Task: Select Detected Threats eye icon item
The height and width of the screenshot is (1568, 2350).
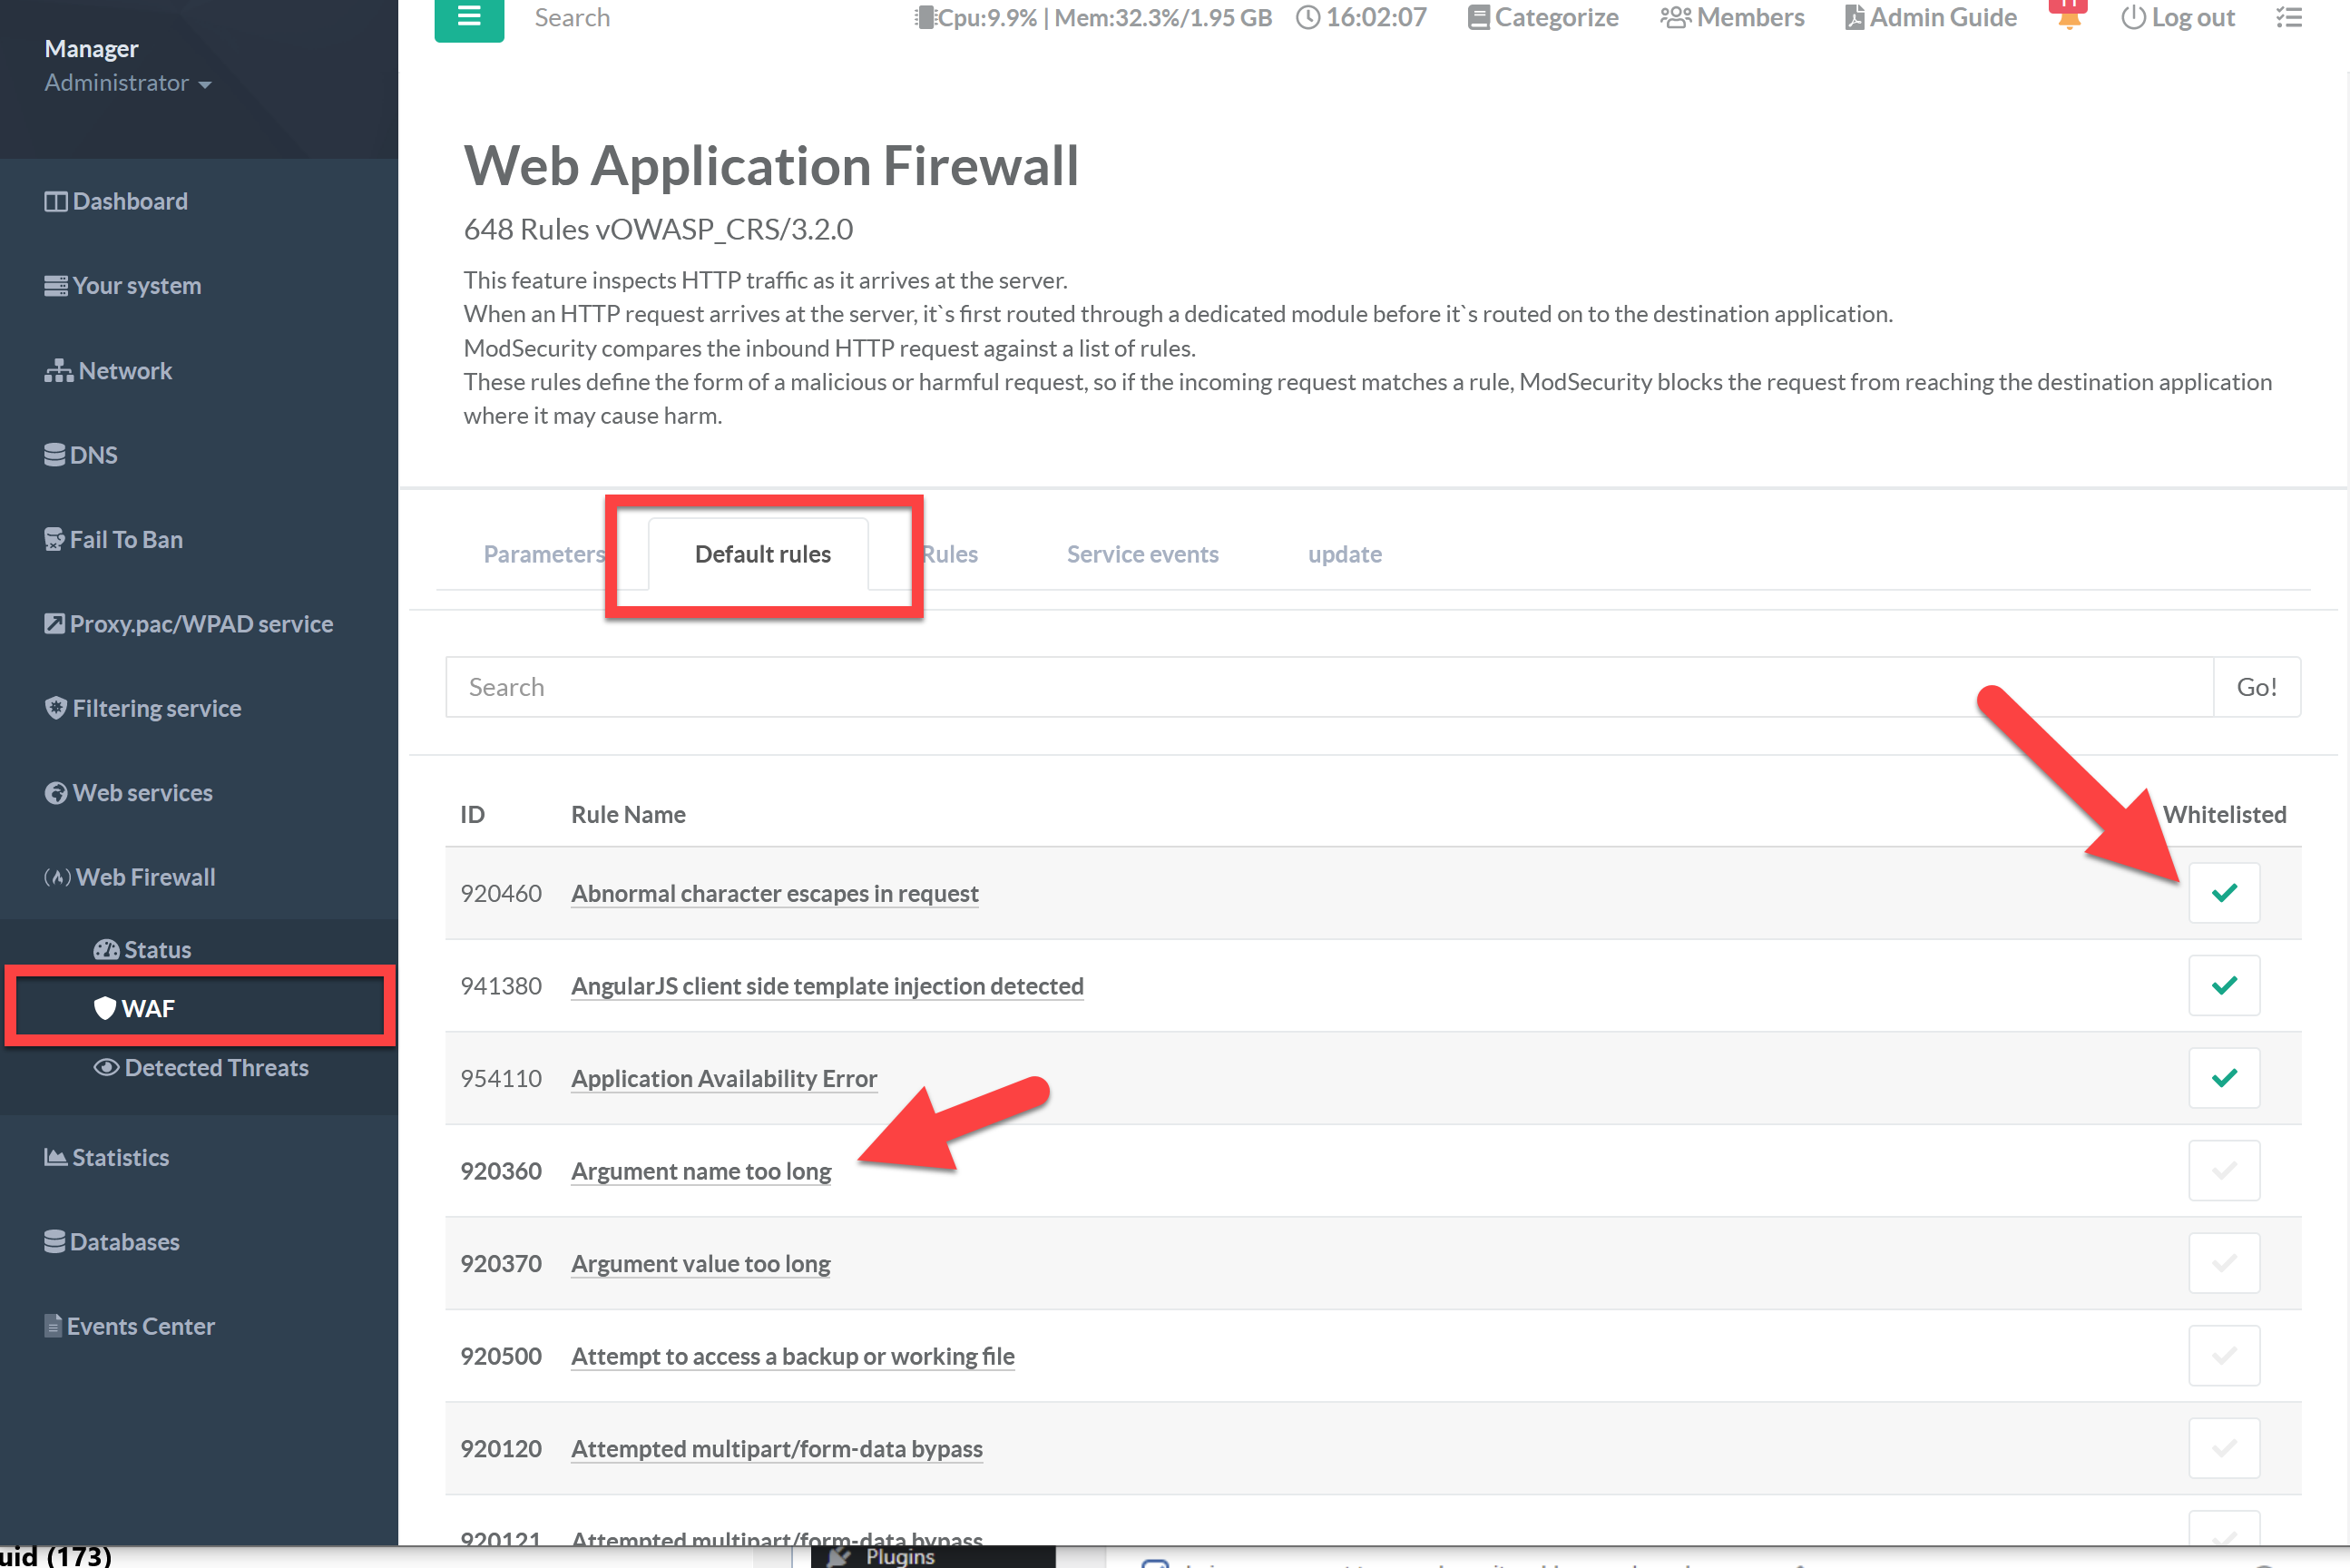Action: [x=200, y=1067]
